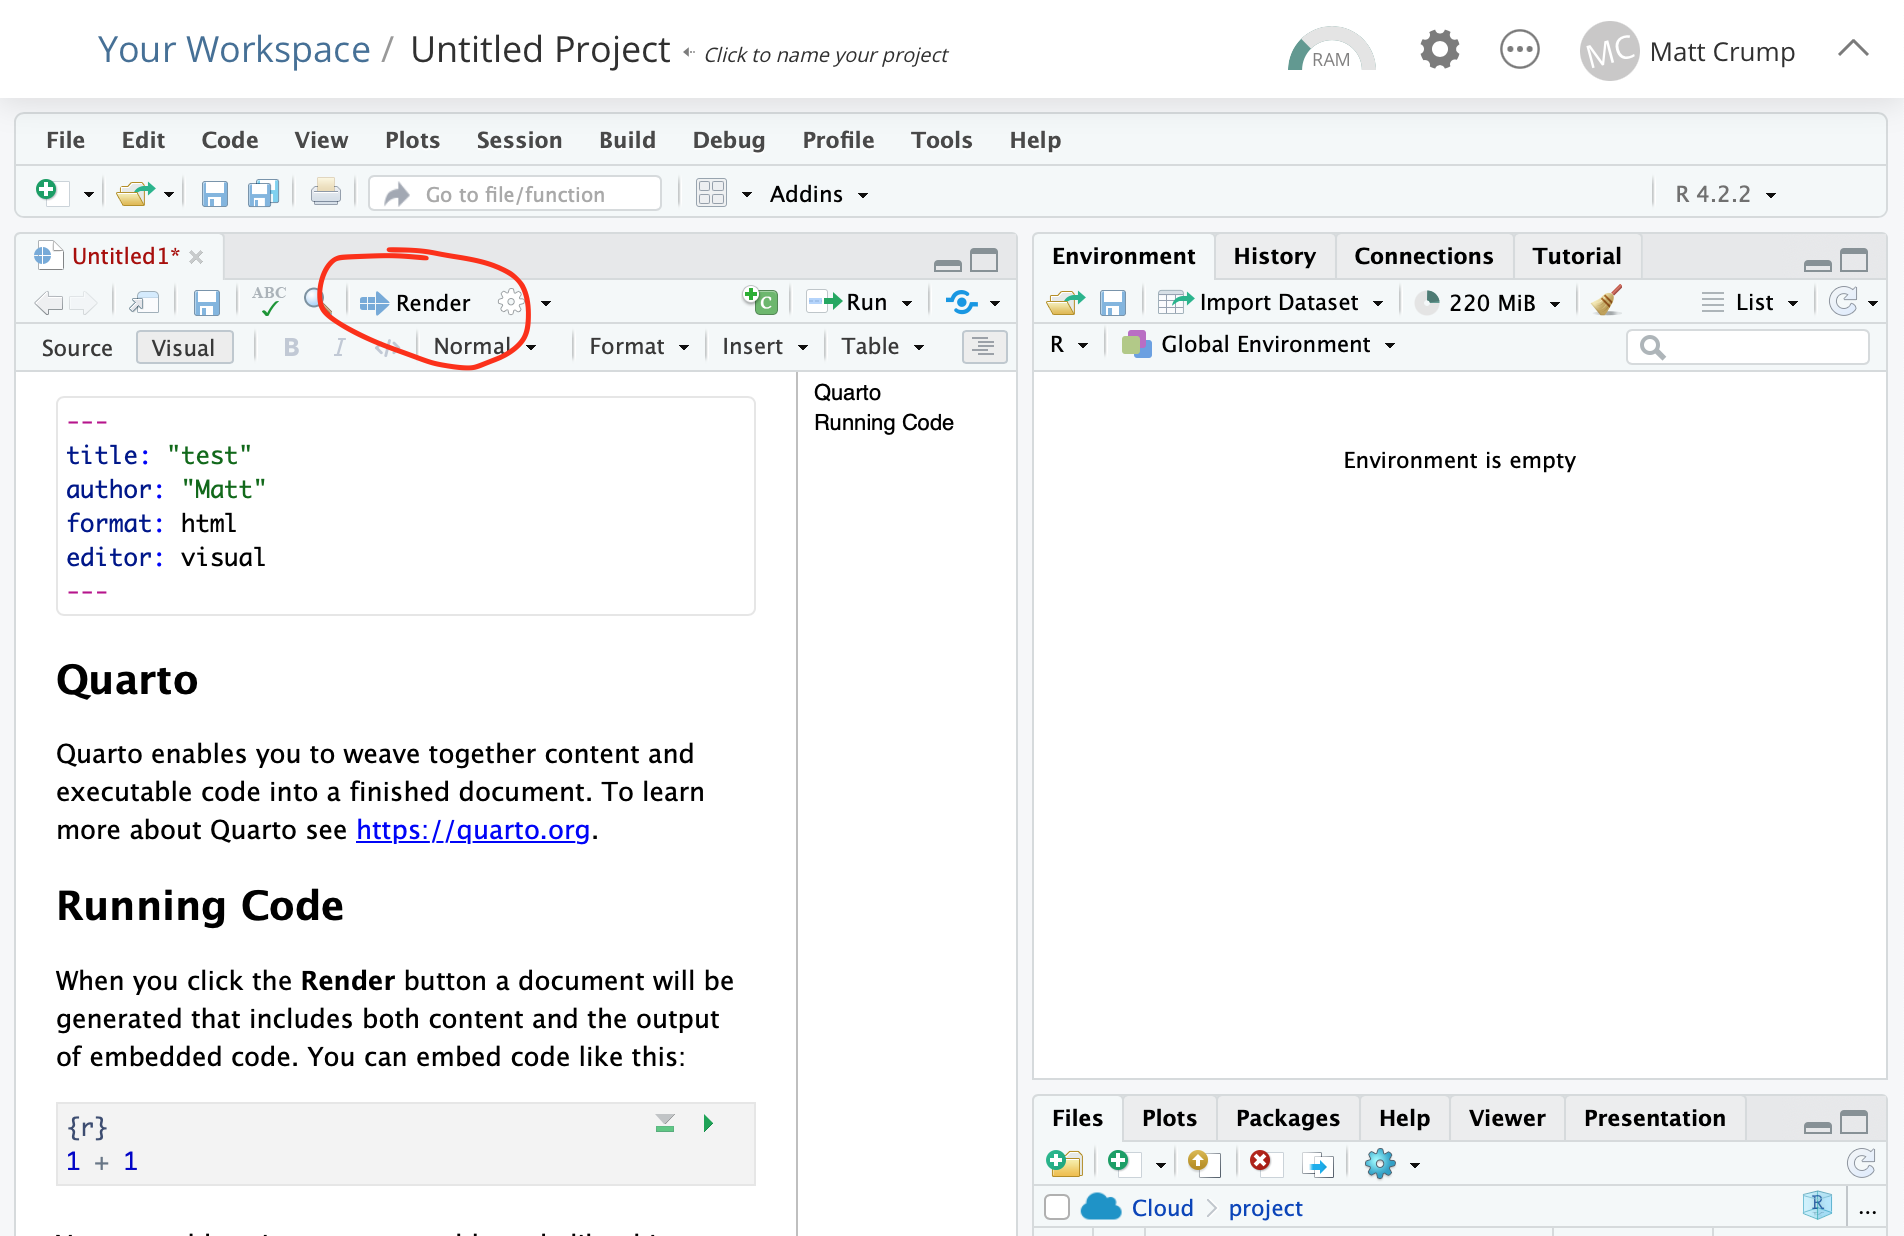Open the 220 MiB memory usage dropdown
The height and width of the screenshot is (1236, 1904).
pyautogui.click(x=1488, y=302)
